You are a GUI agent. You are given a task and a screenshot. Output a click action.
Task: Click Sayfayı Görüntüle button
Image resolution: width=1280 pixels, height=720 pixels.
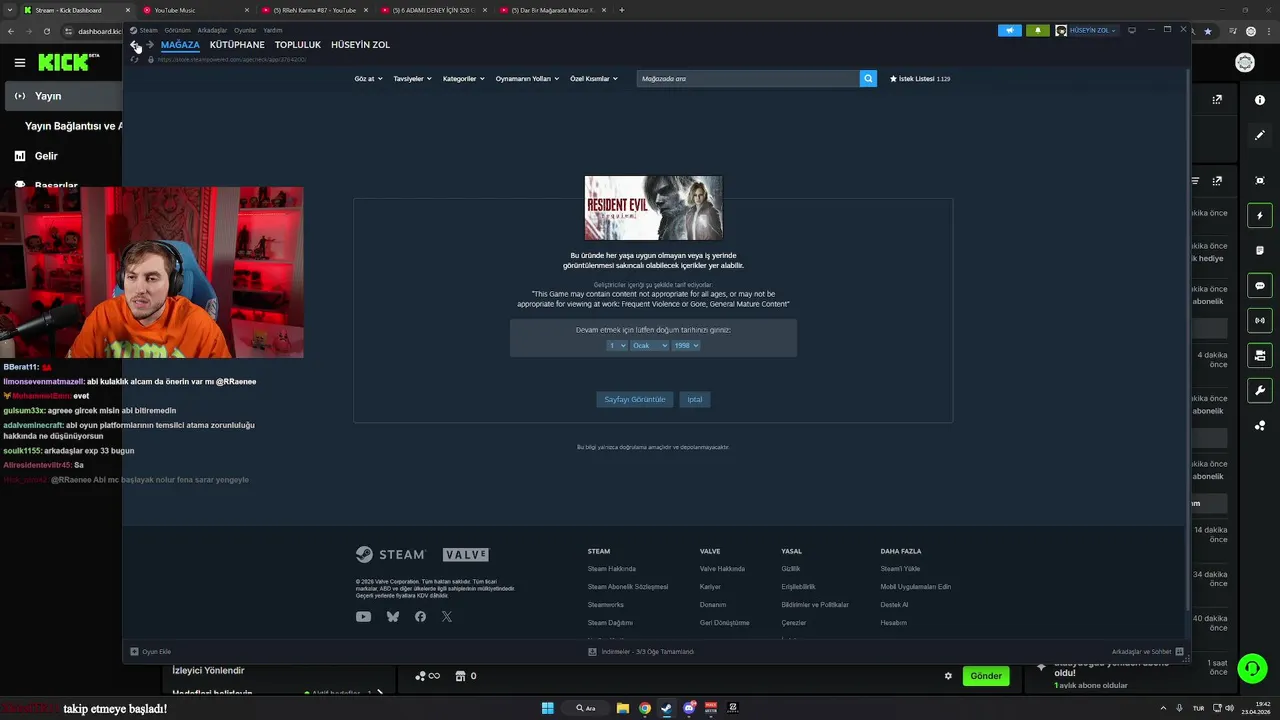635,399
